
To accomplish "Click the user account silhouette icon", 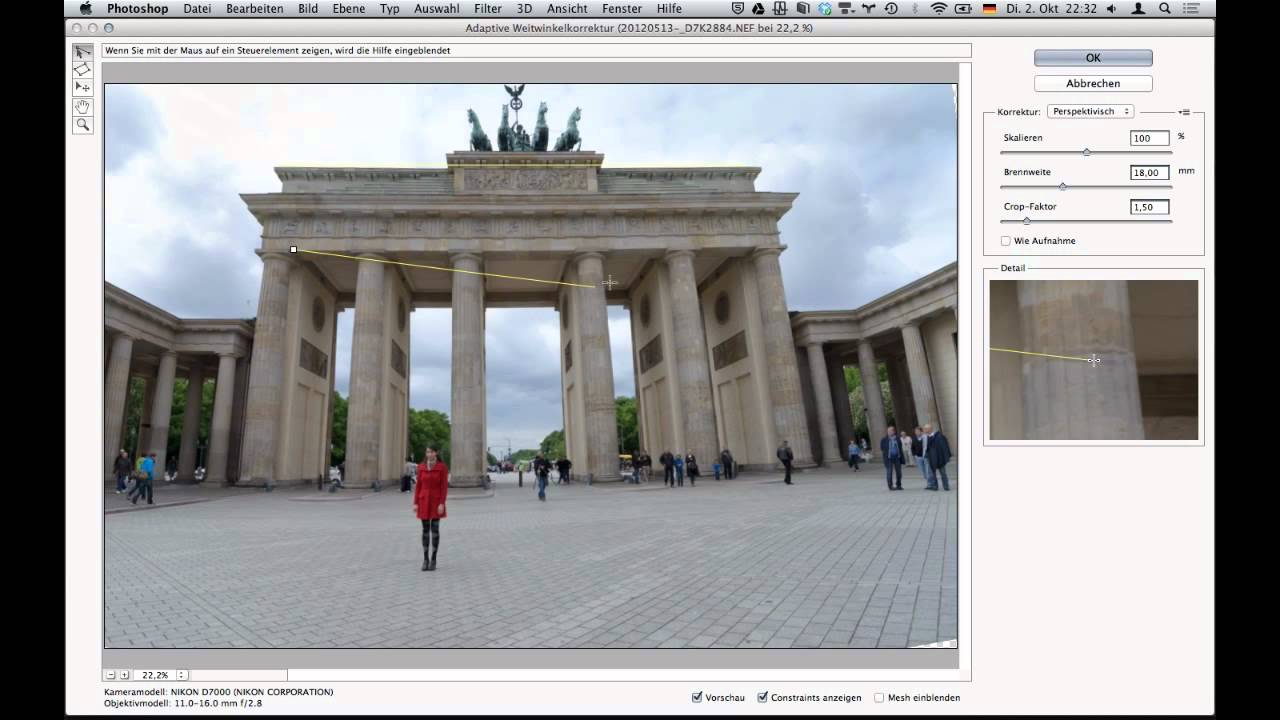I will [x=1138, y=8].
